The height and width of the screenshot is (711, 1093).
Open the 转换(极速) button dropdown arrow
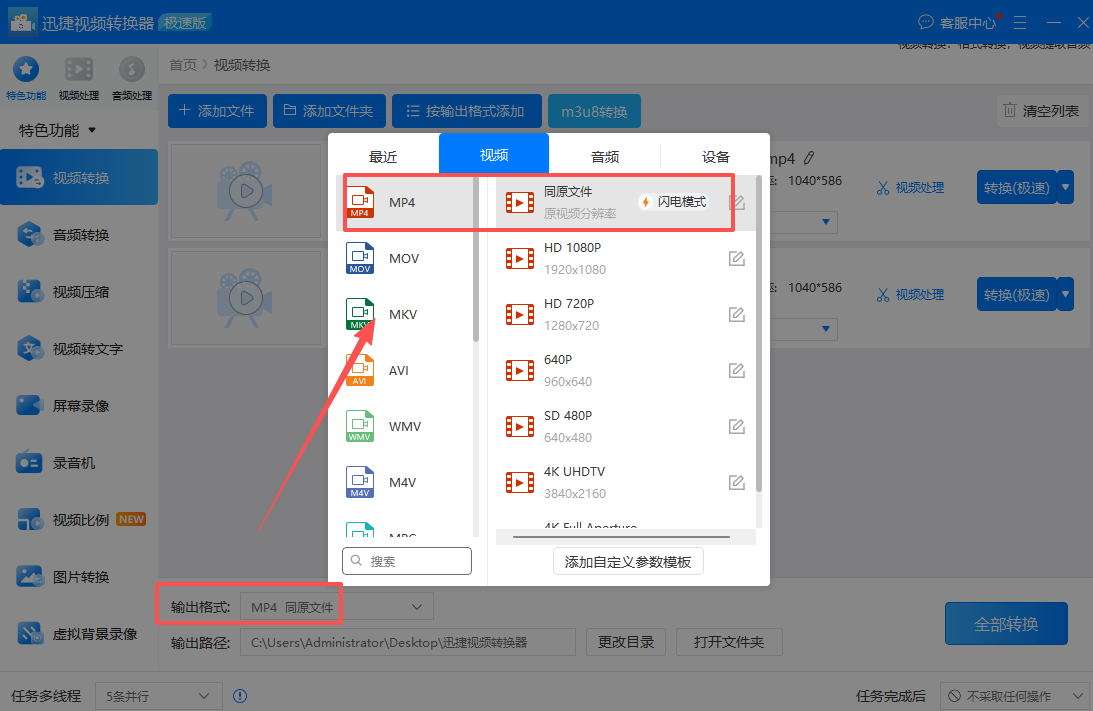pyautogui.click(x=1063, y=187)
